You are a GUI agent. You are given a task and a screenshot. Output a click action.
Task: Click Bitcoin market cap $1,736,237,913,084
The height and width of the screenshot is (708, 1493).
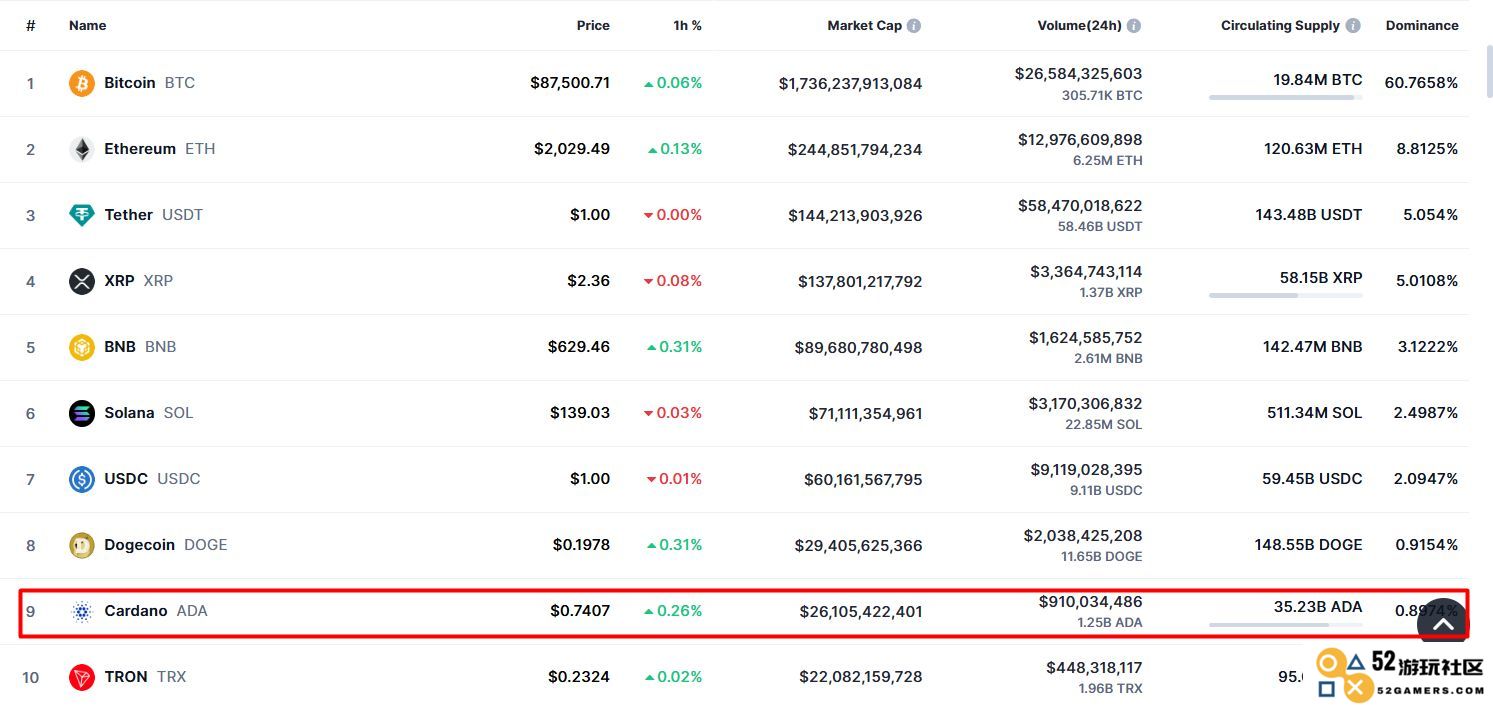pos(851,84)
